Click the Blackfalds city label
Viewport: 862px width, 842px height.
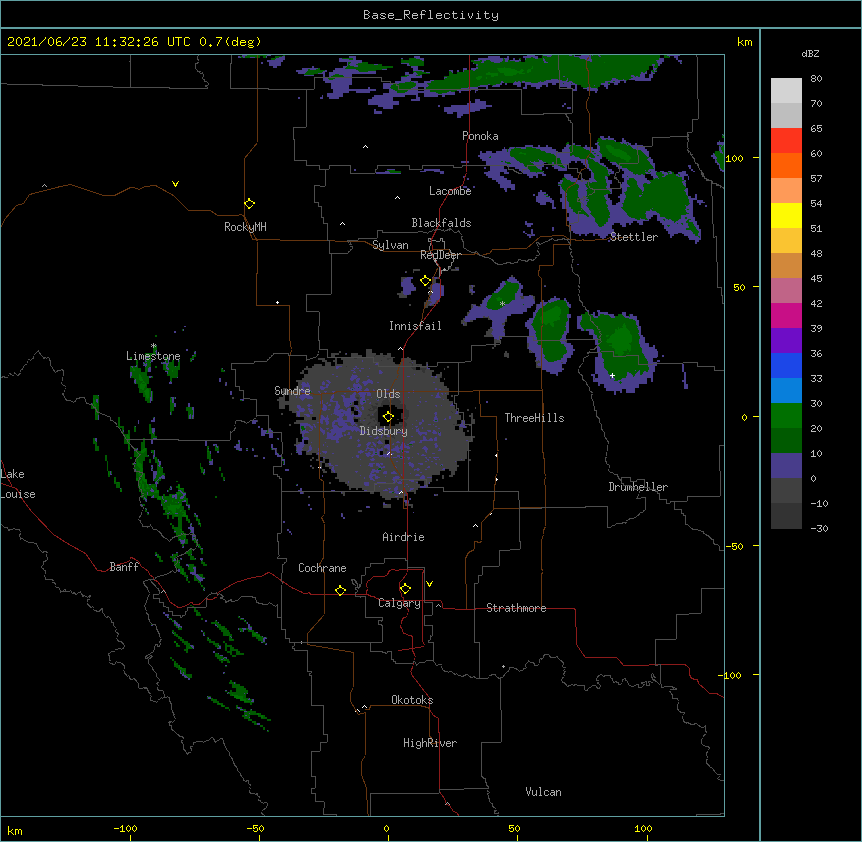coord(441,223)
